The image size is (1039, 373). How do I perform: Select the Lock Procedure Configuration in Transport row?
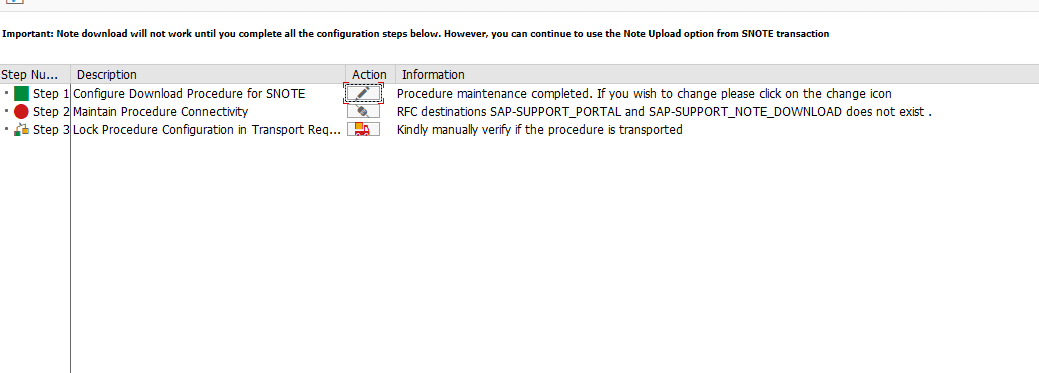(207, 130)
